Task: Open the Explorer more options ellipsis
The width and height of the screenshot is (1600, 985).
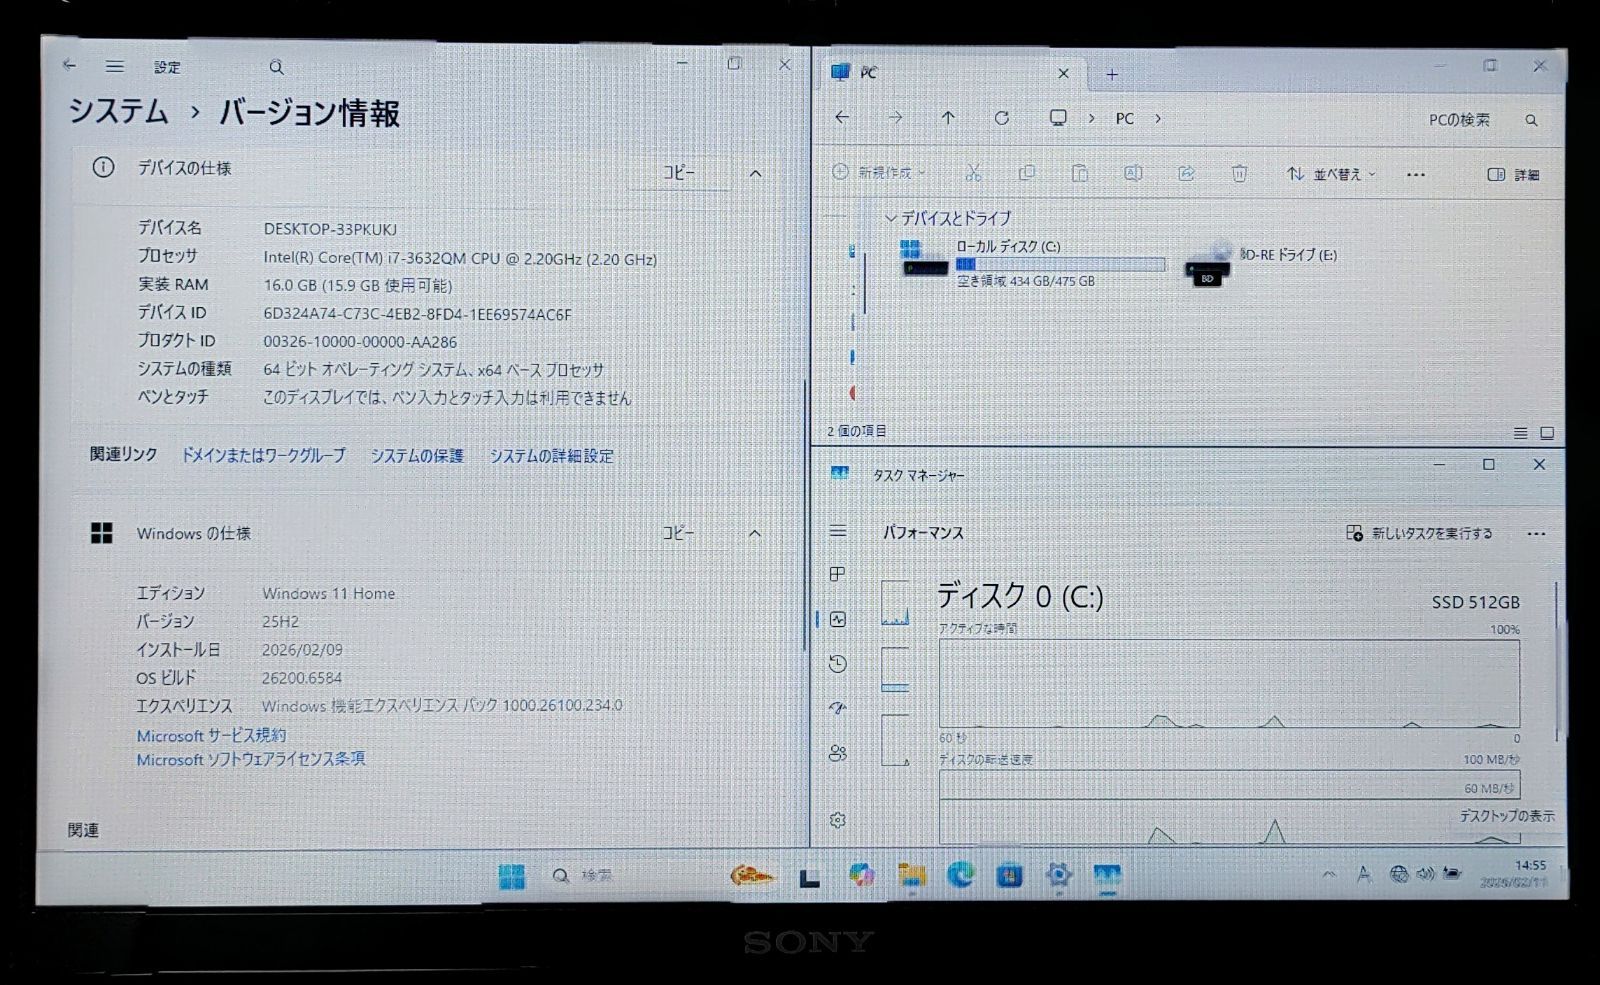Action: tap(1416, 174)
